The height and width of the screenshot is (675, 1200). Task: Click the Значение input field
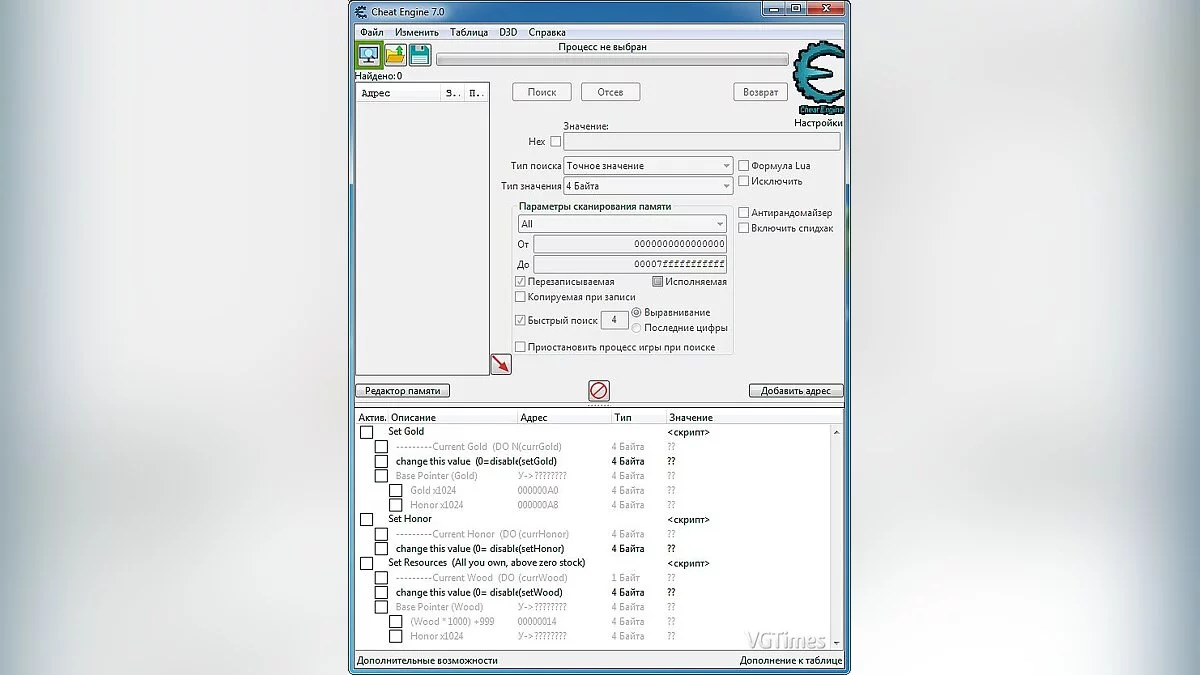point(702,142)
